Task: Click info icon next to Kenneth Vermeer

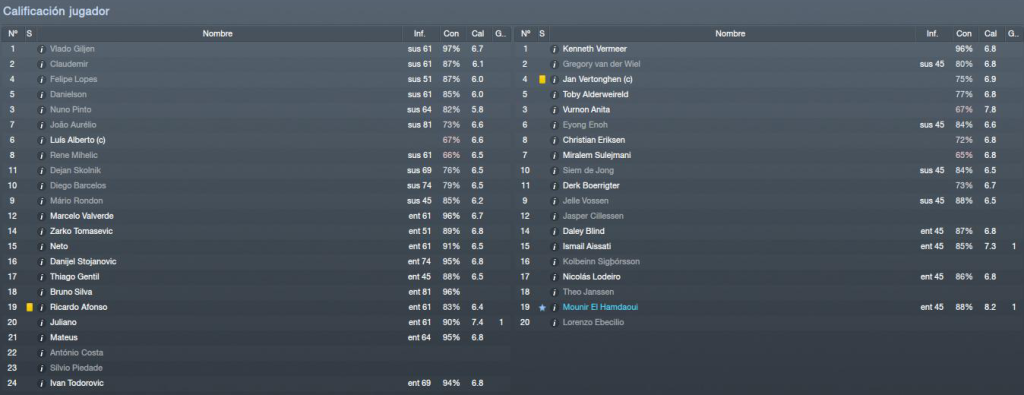Action: coord(555,49)
